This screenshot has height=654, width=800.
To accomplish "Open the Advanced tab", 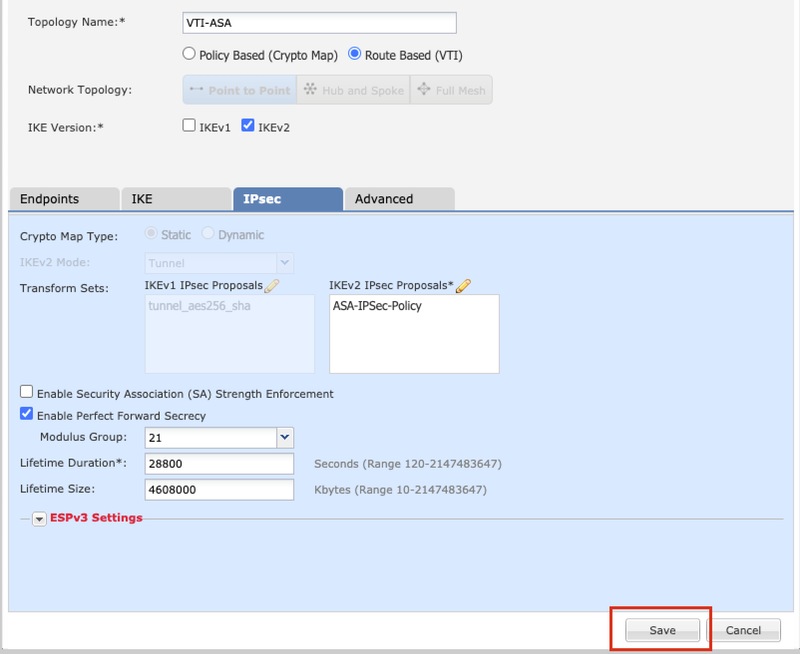I will (x=399, y=199).
